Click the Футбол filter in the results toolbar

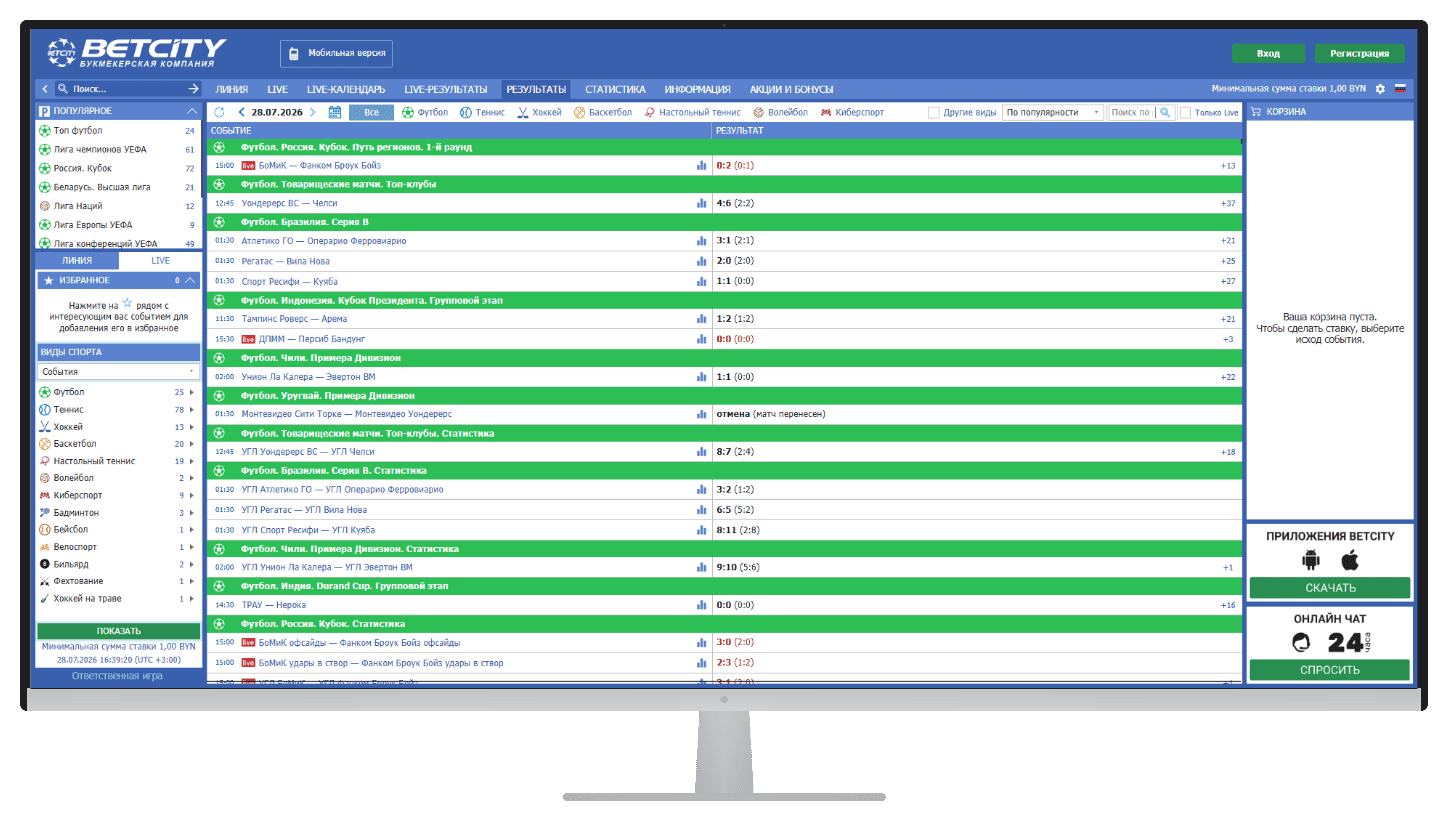tap(425, 113)
